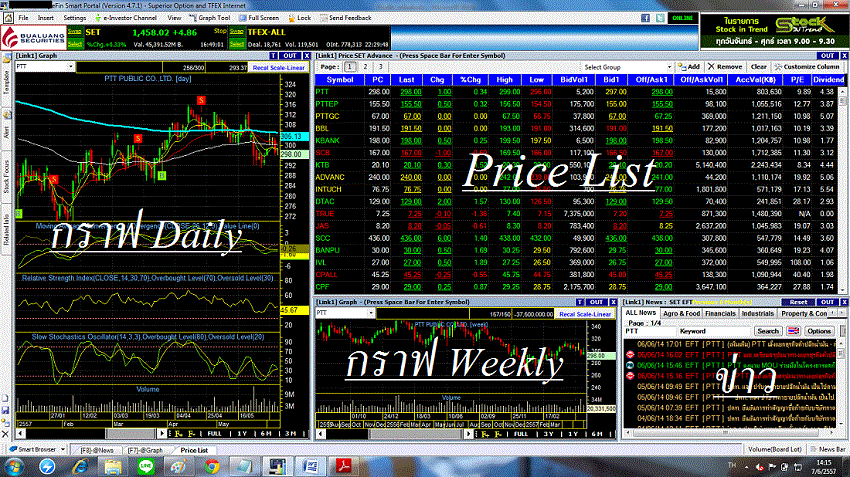Set the weekly graph range to 3Y
The image size is (850, 477).
549,434
